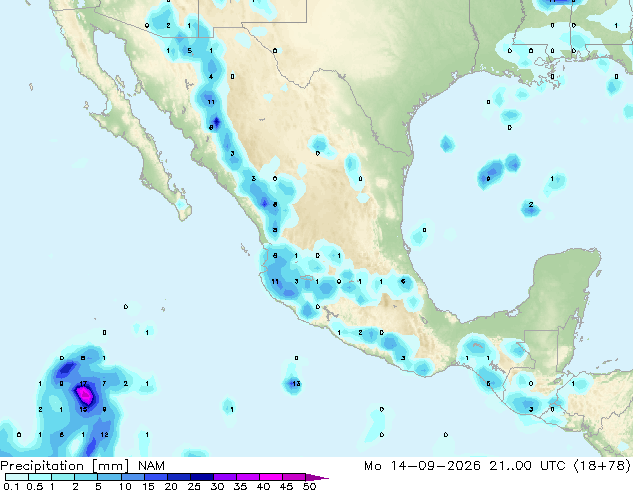Click the 15 value below the magenta core
The height and width of the screenshot is (490, 634).
[x=83, y=409]
